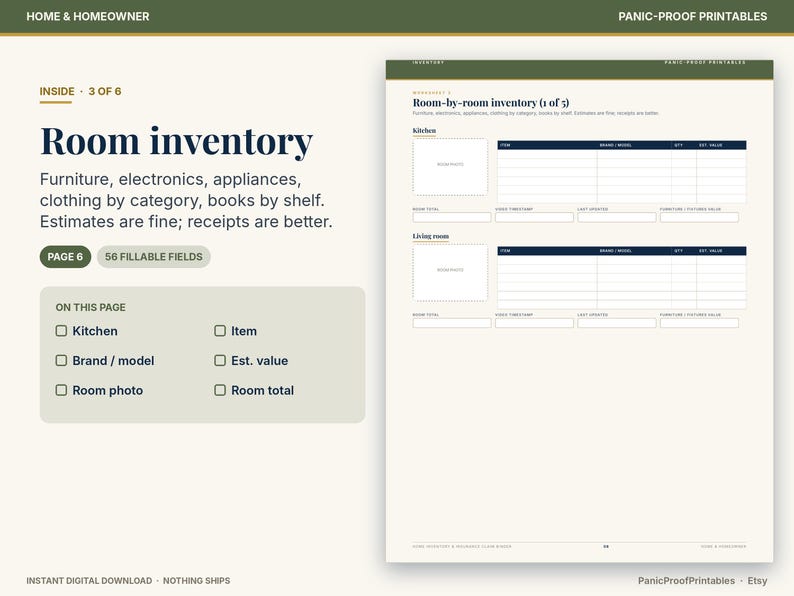The image size is (794, 596).
Task: Tick the Room total checkbox
Action: click(x=220, y=390)
